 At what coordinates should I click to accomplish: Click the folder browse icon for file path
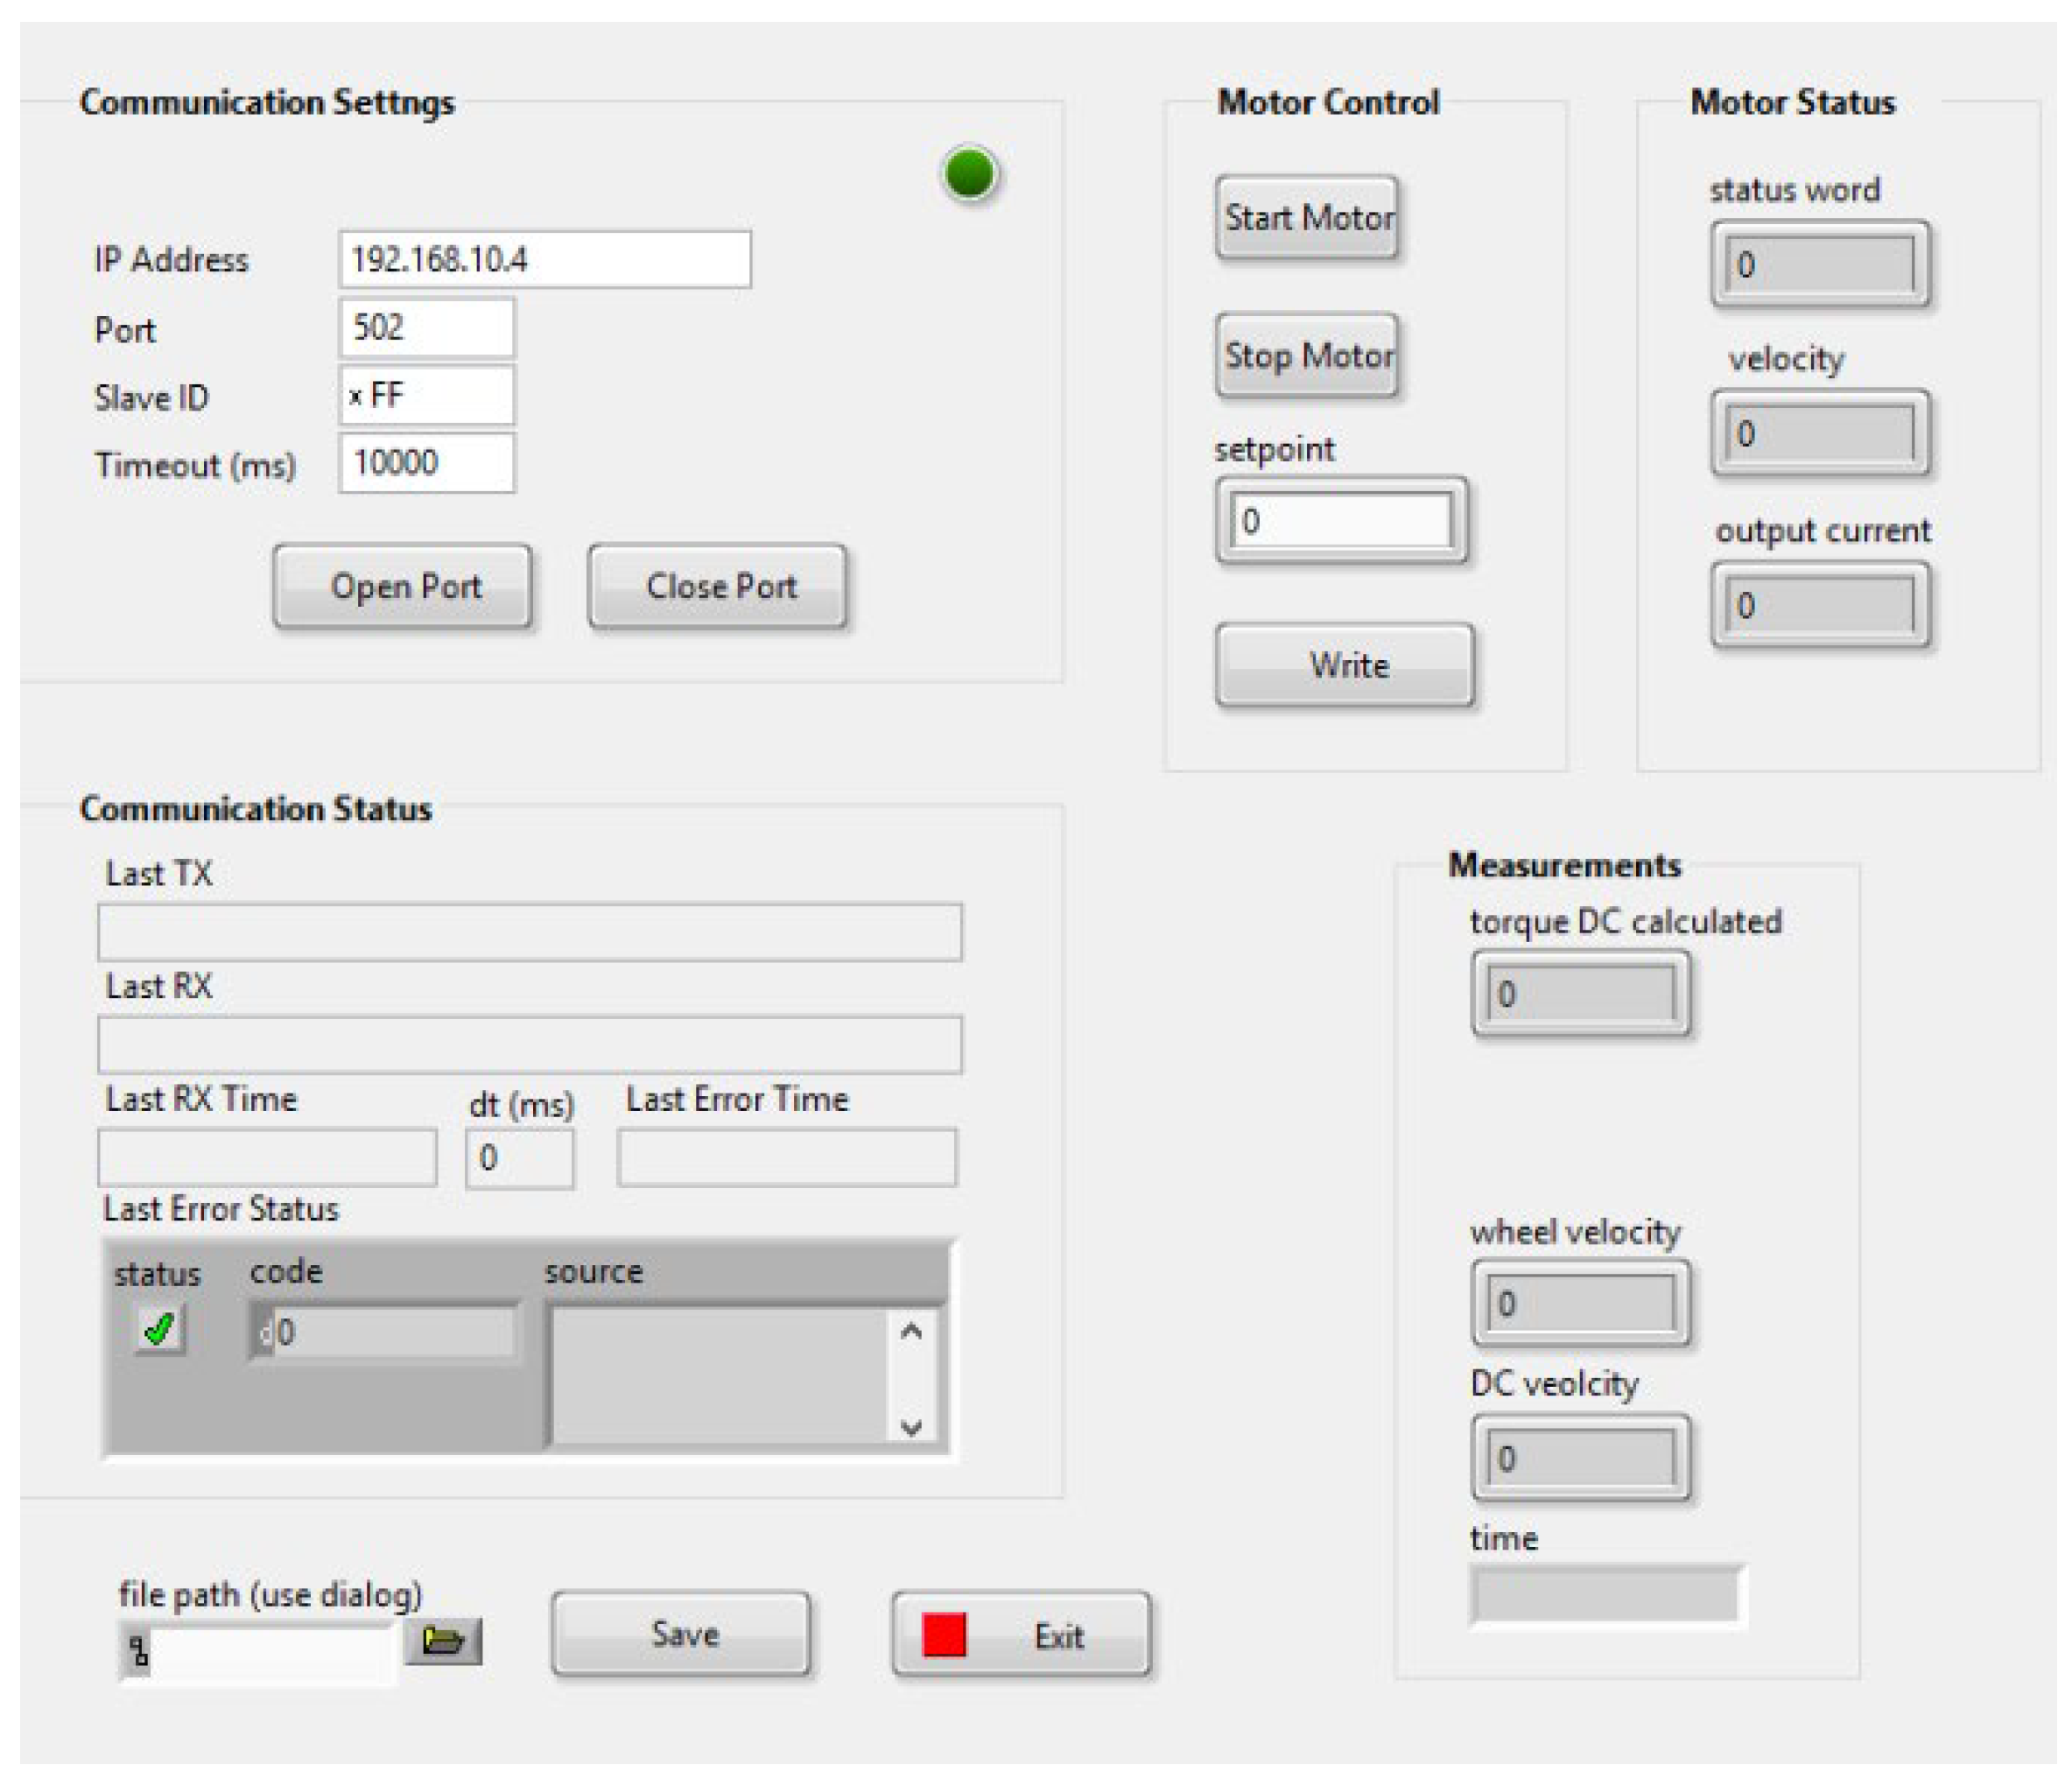443,1640
